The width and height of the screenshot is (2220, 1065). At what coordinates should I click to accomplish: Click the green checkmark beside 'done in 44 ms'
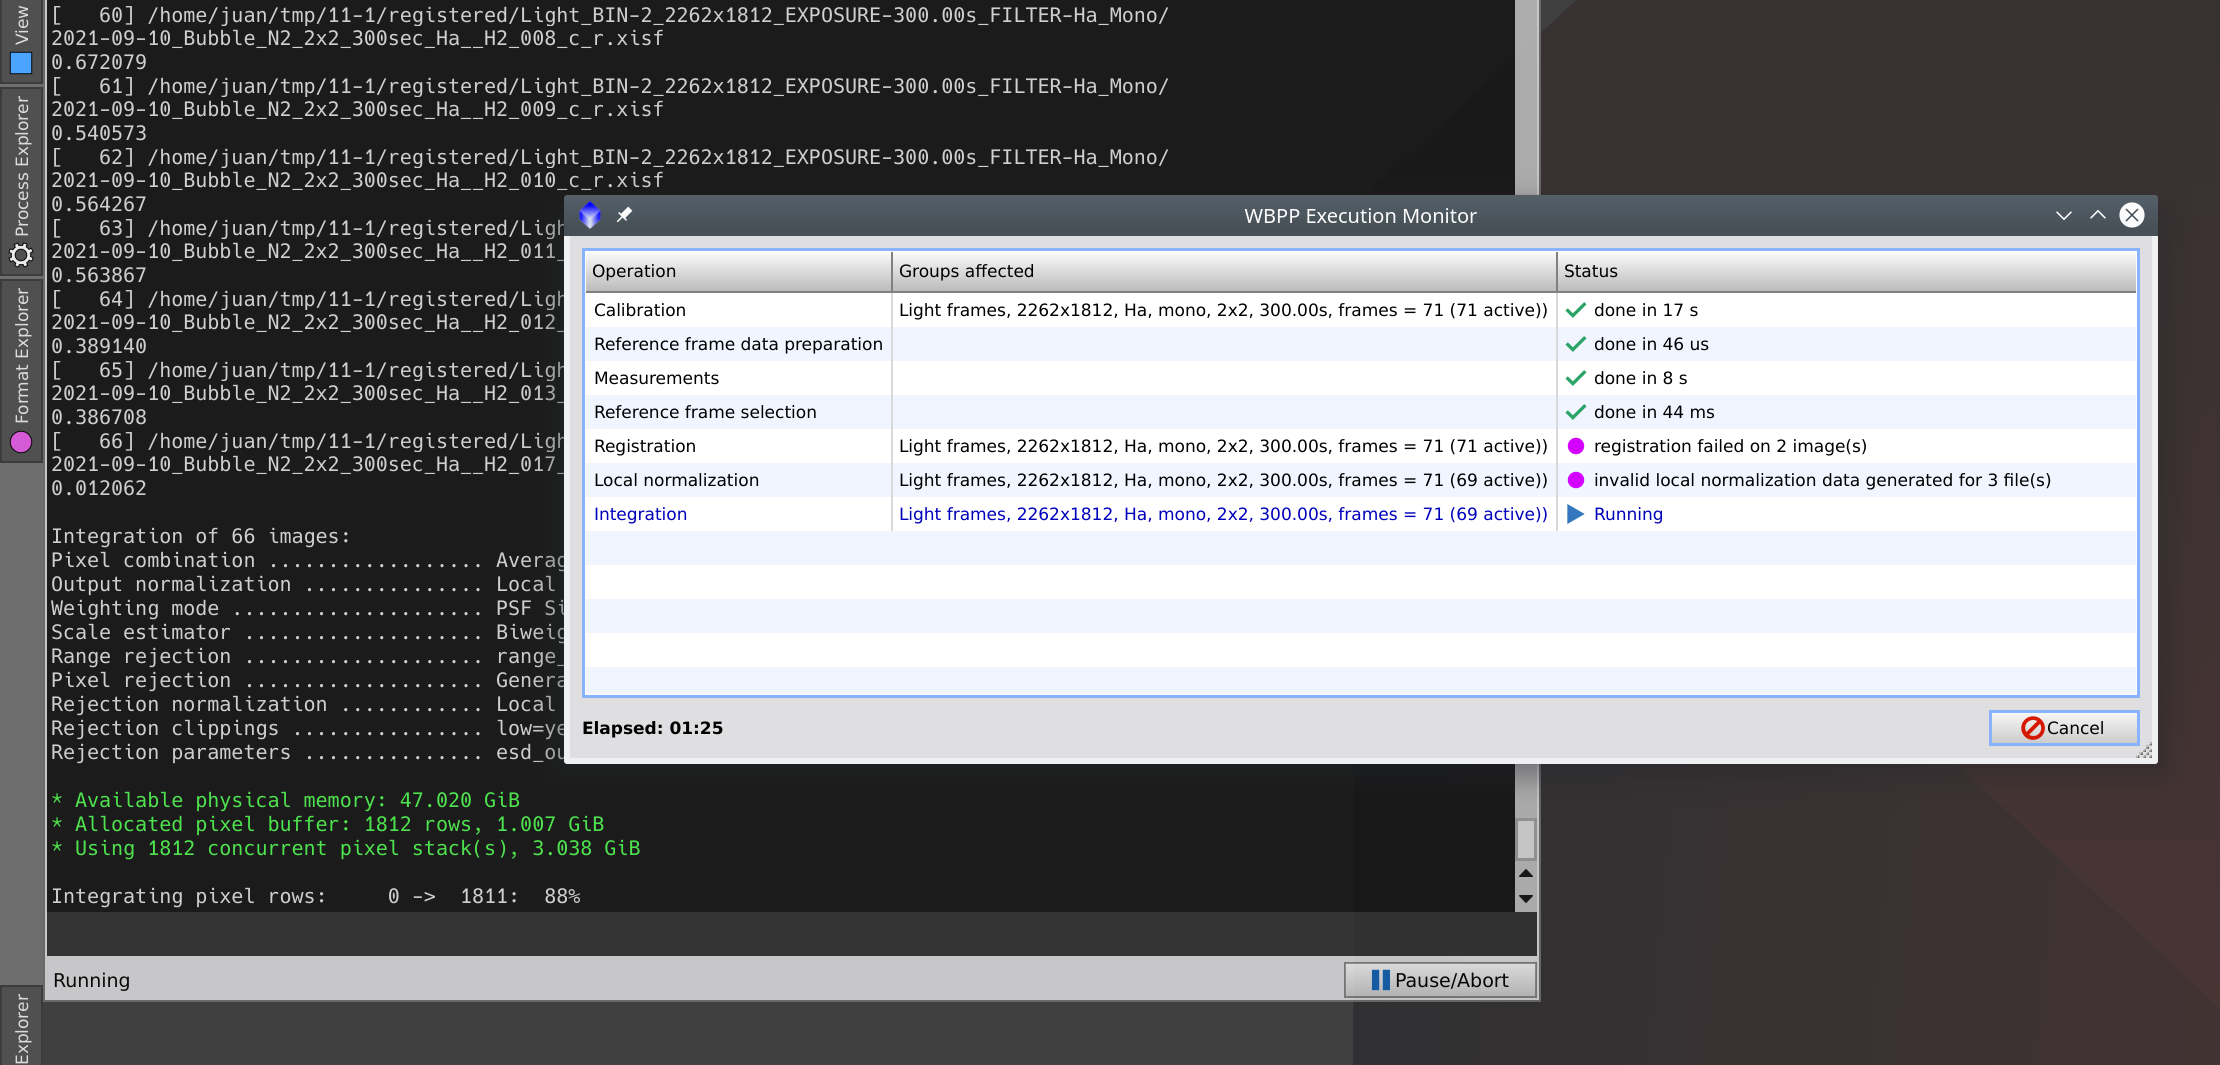click(1576, 412)
